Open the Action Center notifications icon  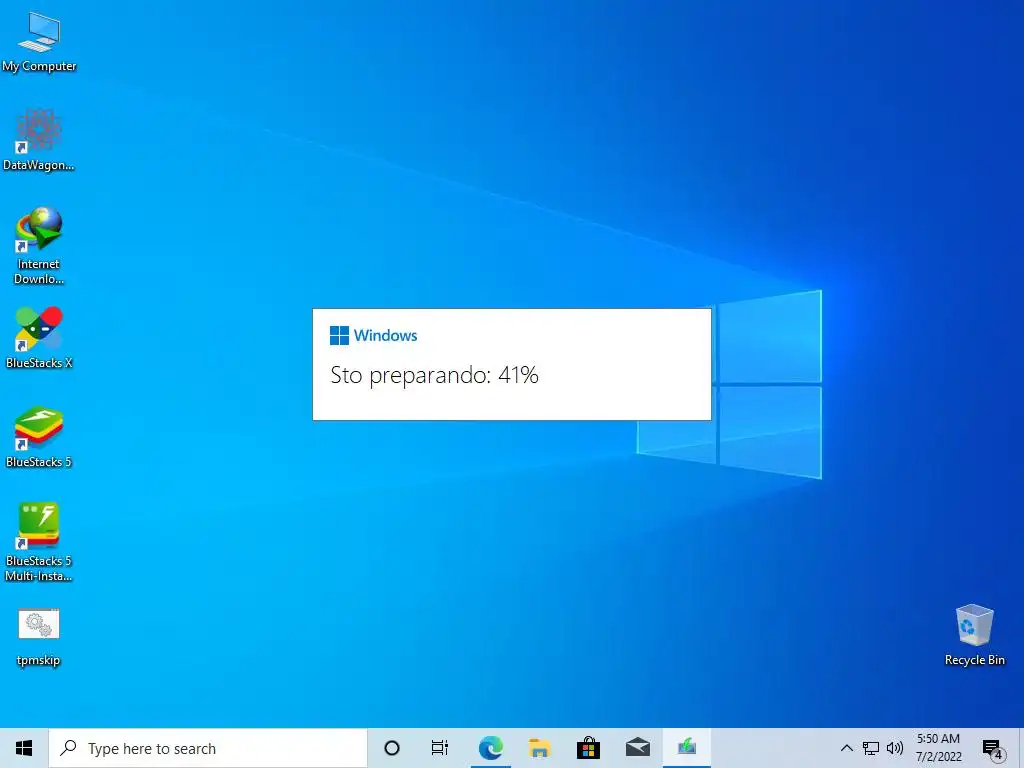click(993, 749)
